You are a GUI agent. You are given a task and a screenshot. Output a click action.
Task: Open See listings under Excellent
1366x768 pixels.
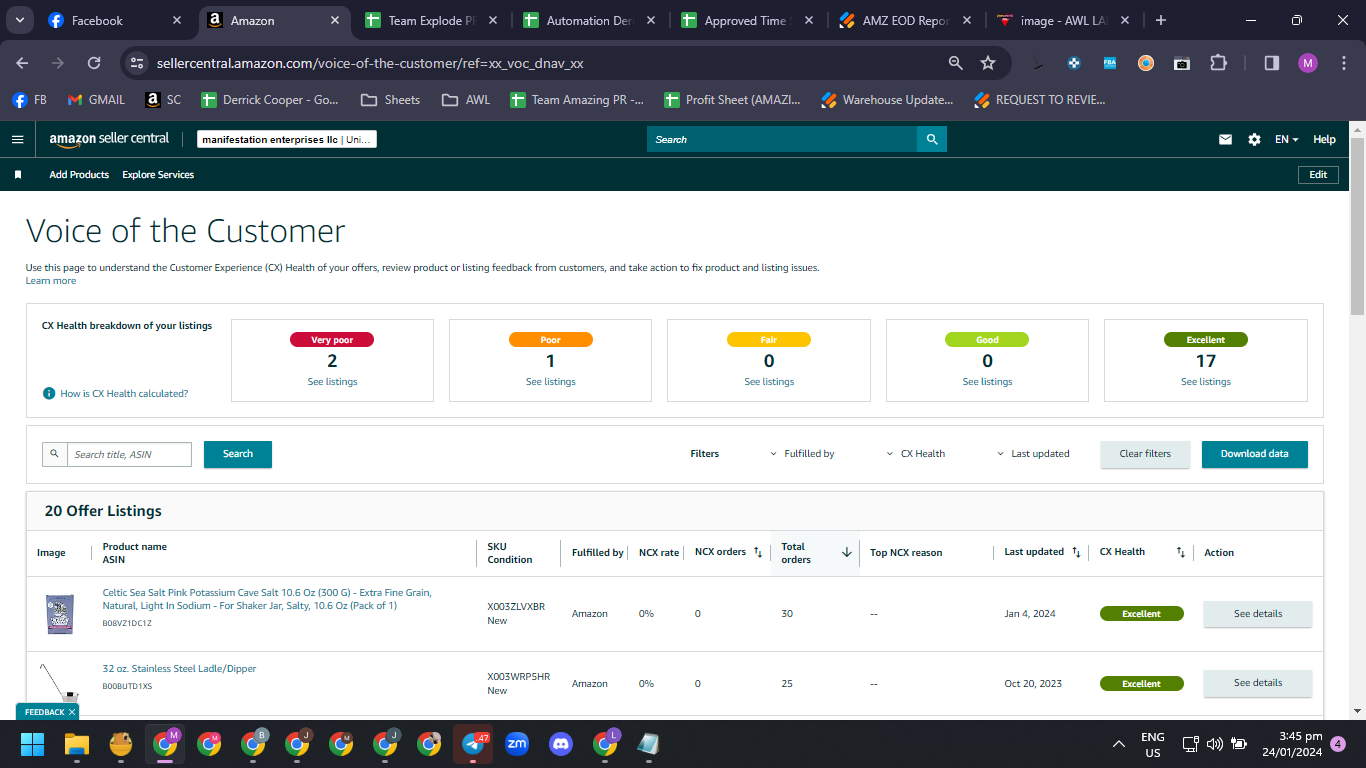(1205, 382)
